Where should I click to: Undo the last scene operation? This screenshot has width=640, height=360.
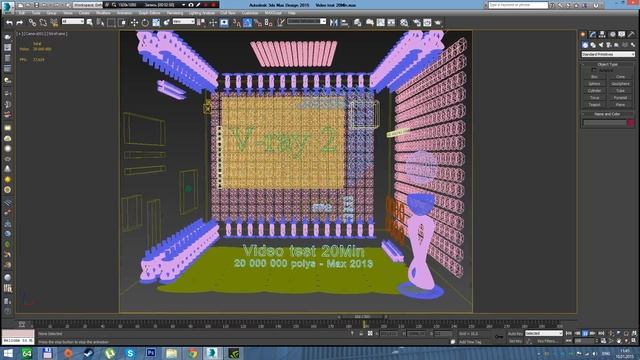click(x=9, y=23)
